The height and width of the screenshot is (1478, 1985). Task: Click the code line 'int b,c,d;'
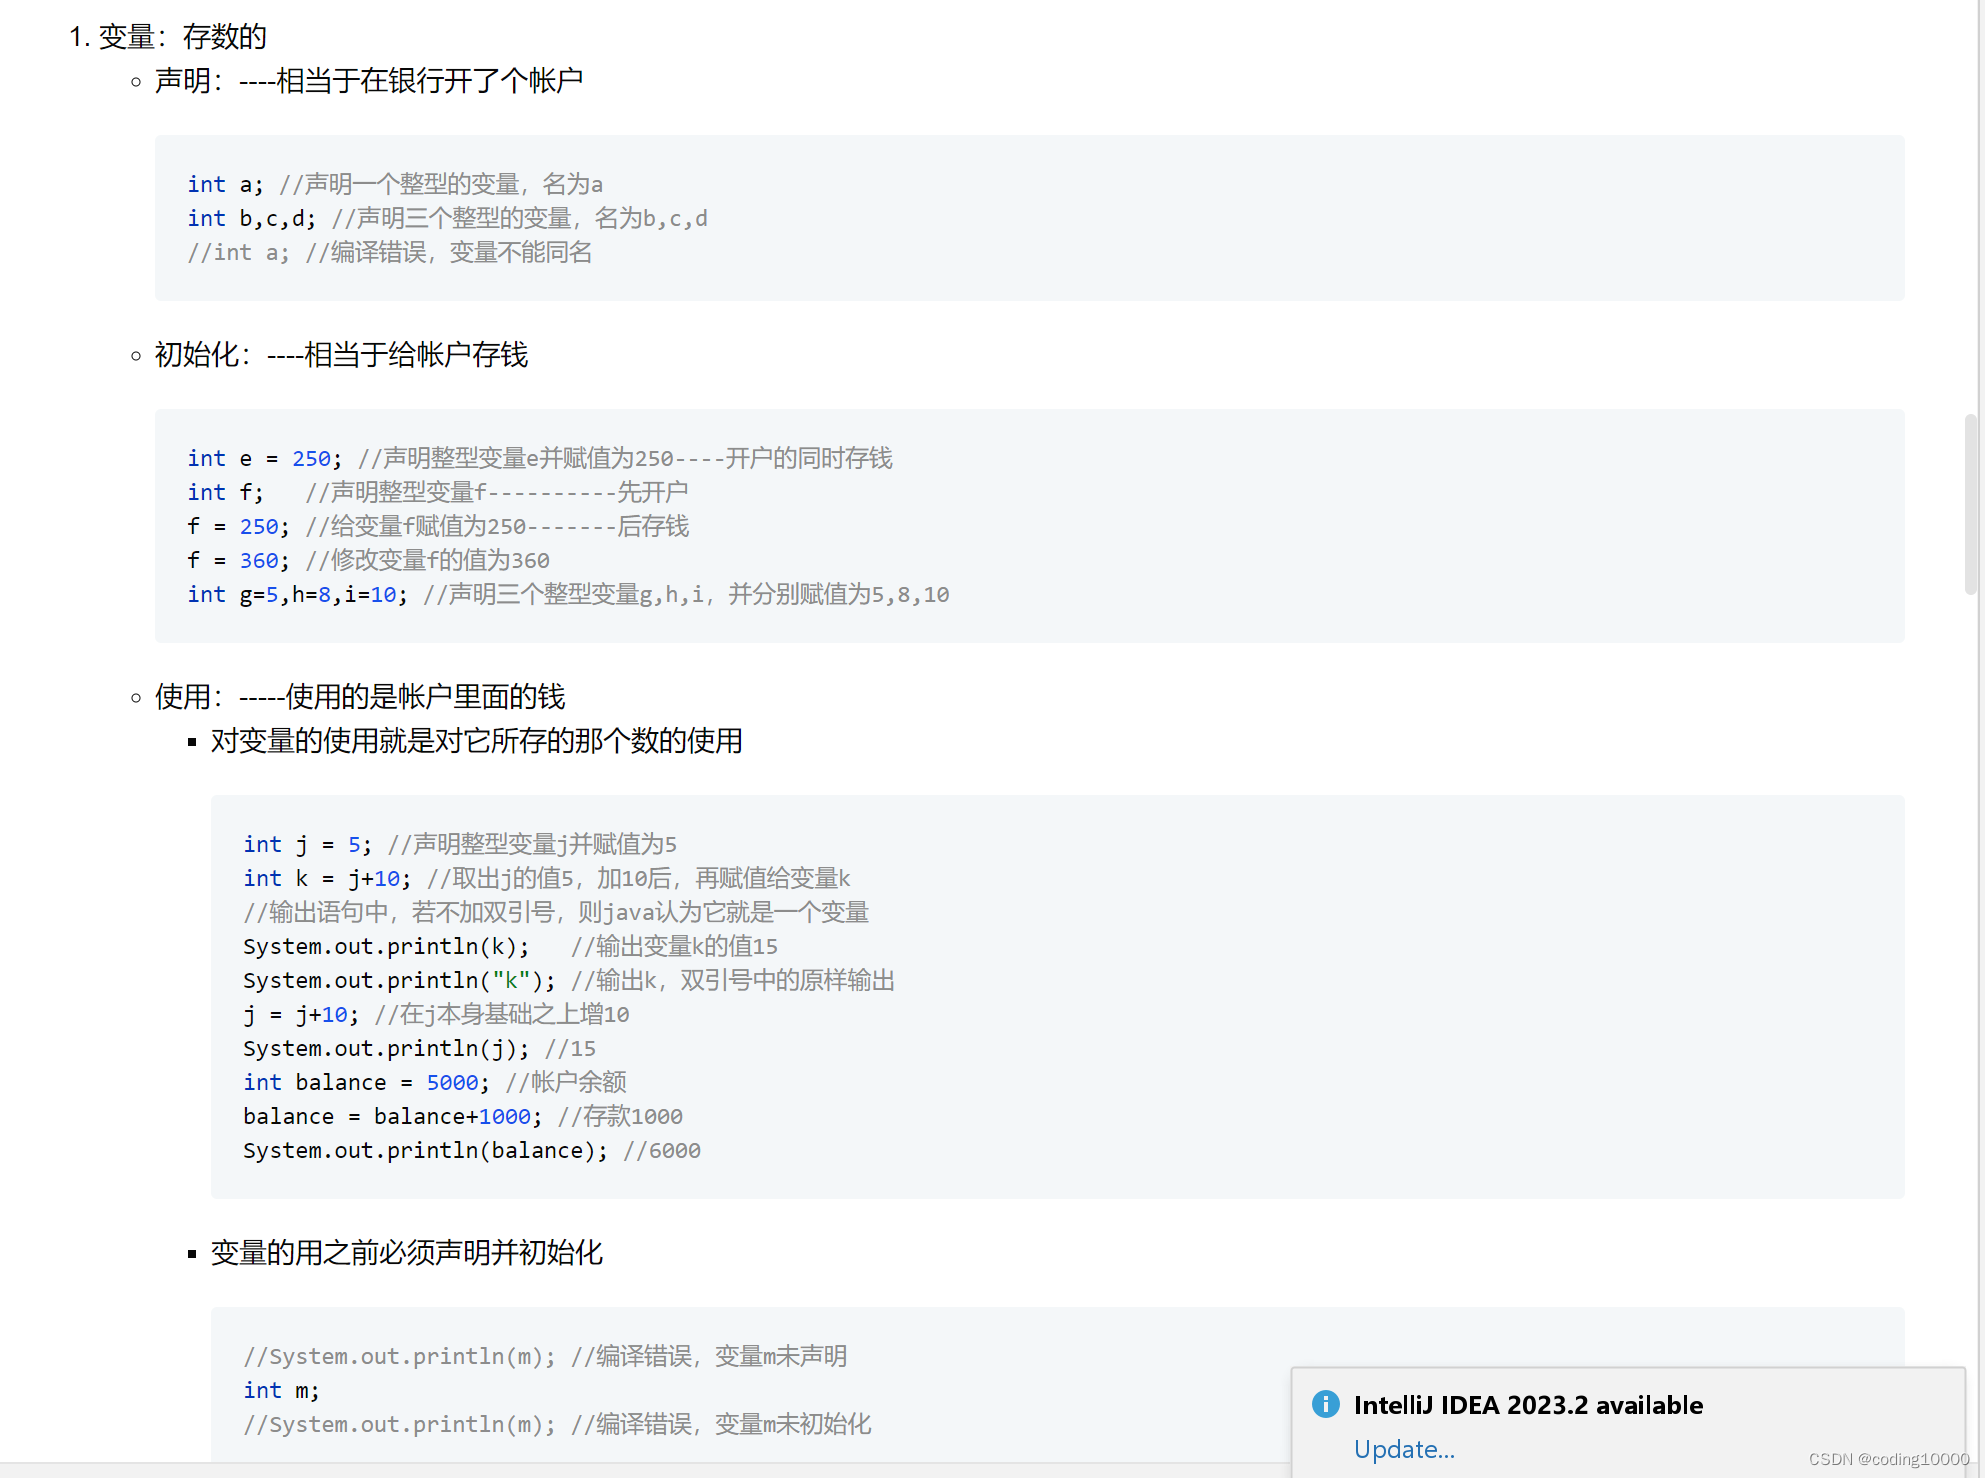tap(252, 218)
